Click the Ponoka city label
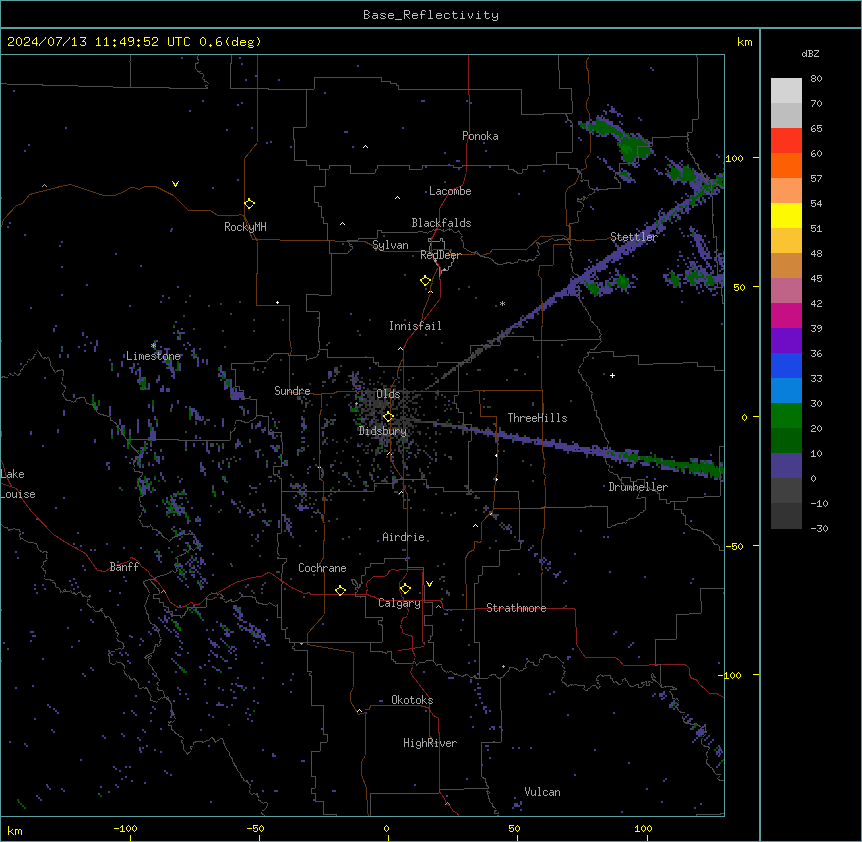Screen dimensions: 862x842 coord(480,136)
